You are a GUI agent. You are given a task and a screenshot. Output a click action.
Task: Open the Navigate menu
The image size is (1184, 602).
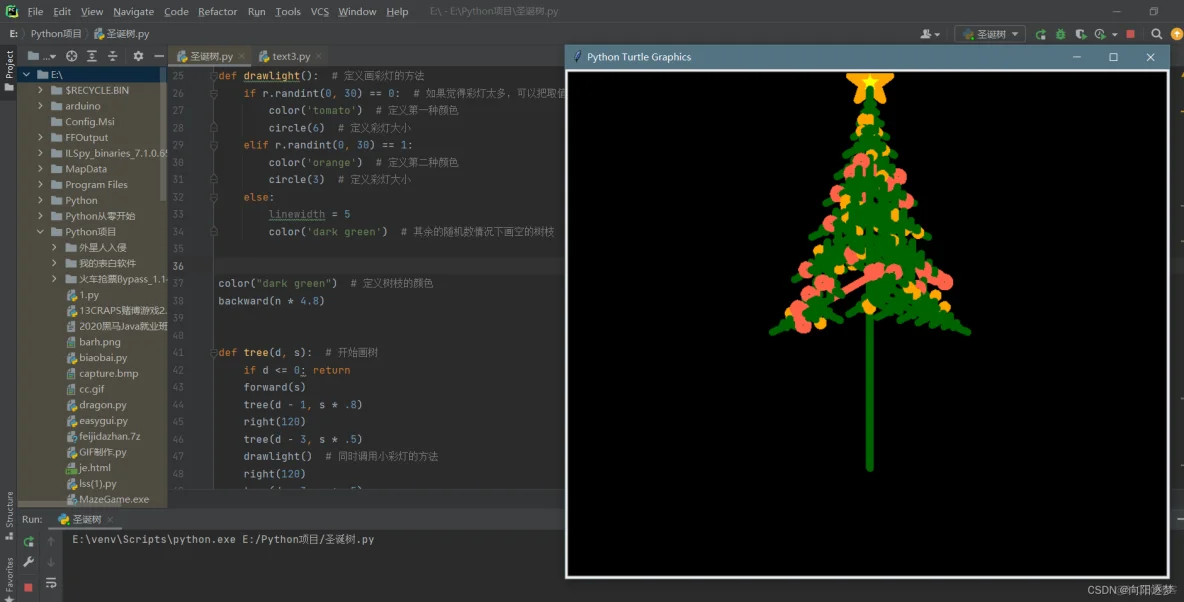tap(134, 11)
